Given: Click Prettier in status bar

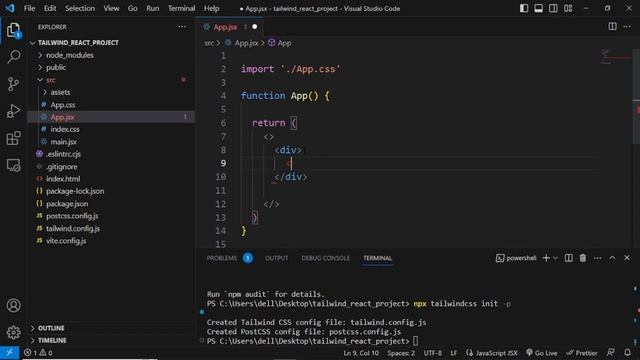Looking at the screenshot, I should (x=582, y=353).
